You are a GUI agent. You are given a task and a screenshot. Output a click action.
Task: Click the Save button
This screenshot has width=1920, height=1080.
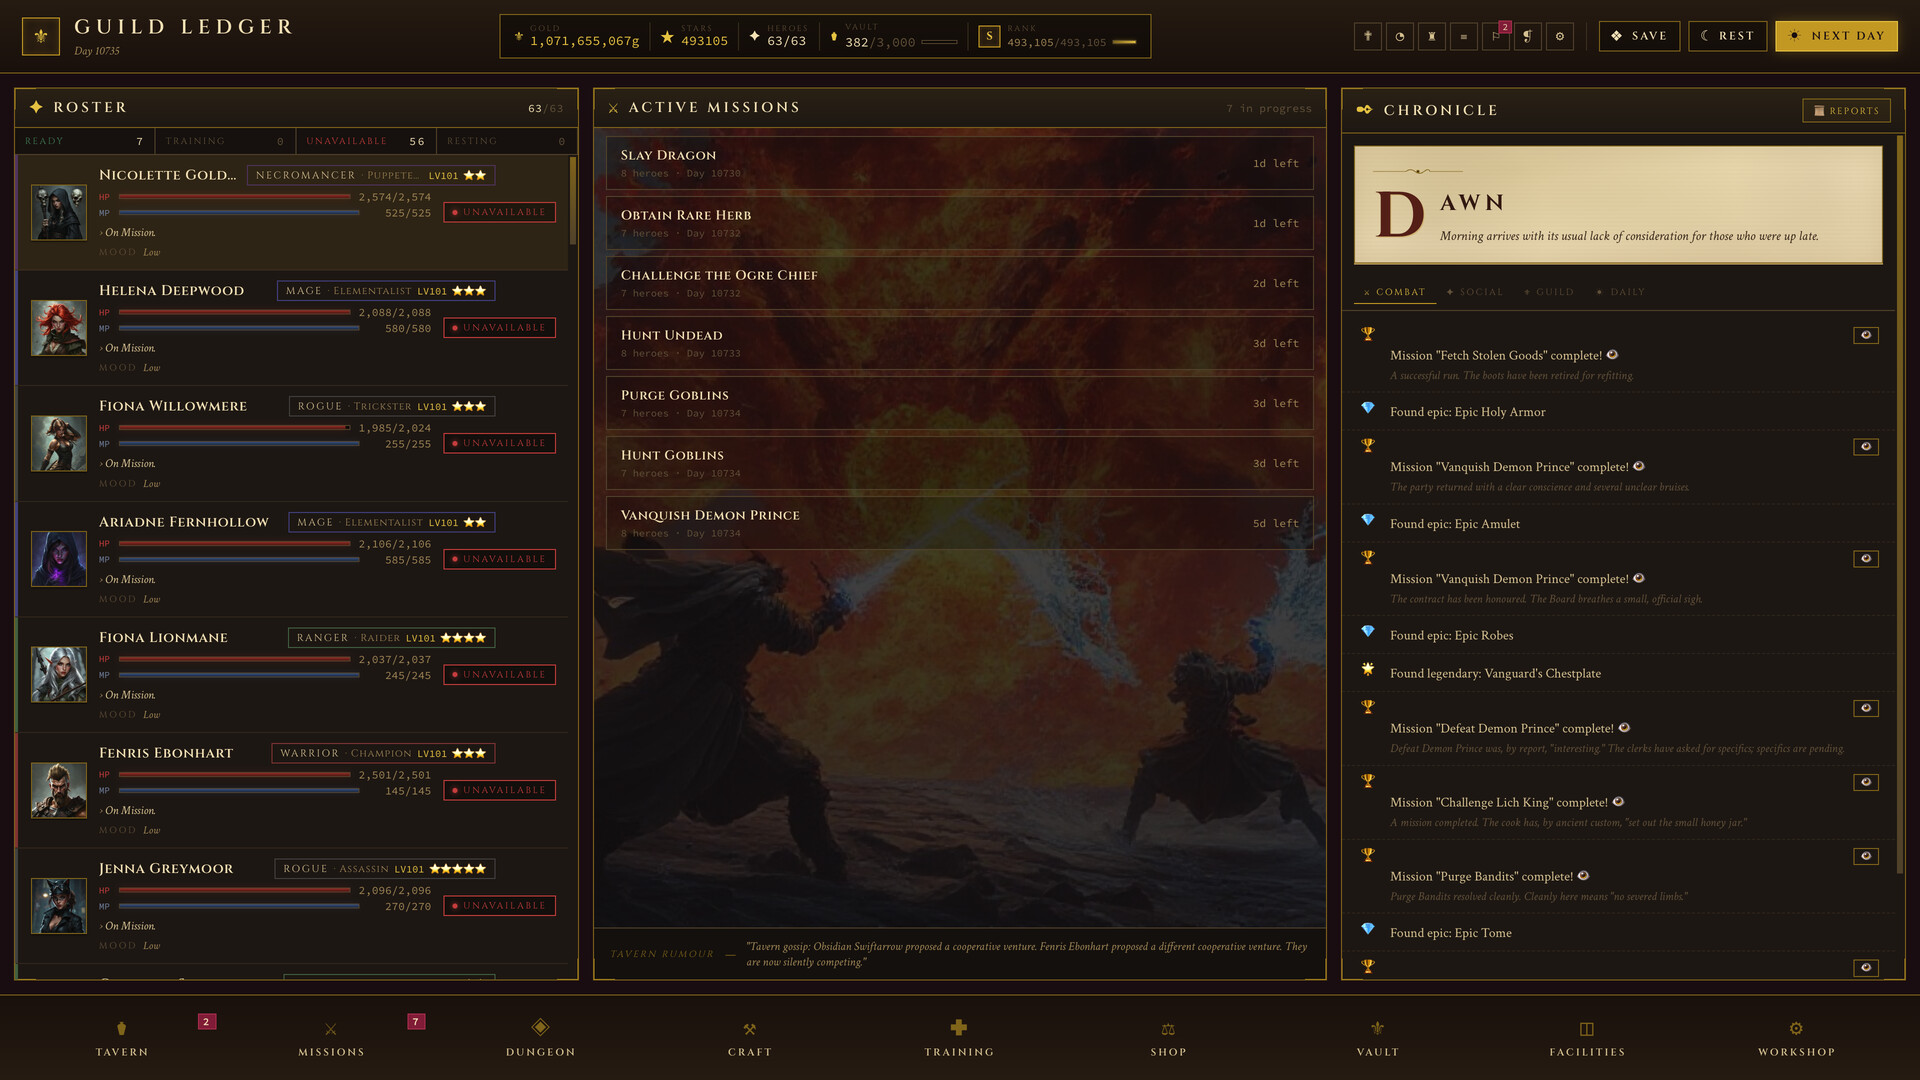[1639, 36]
